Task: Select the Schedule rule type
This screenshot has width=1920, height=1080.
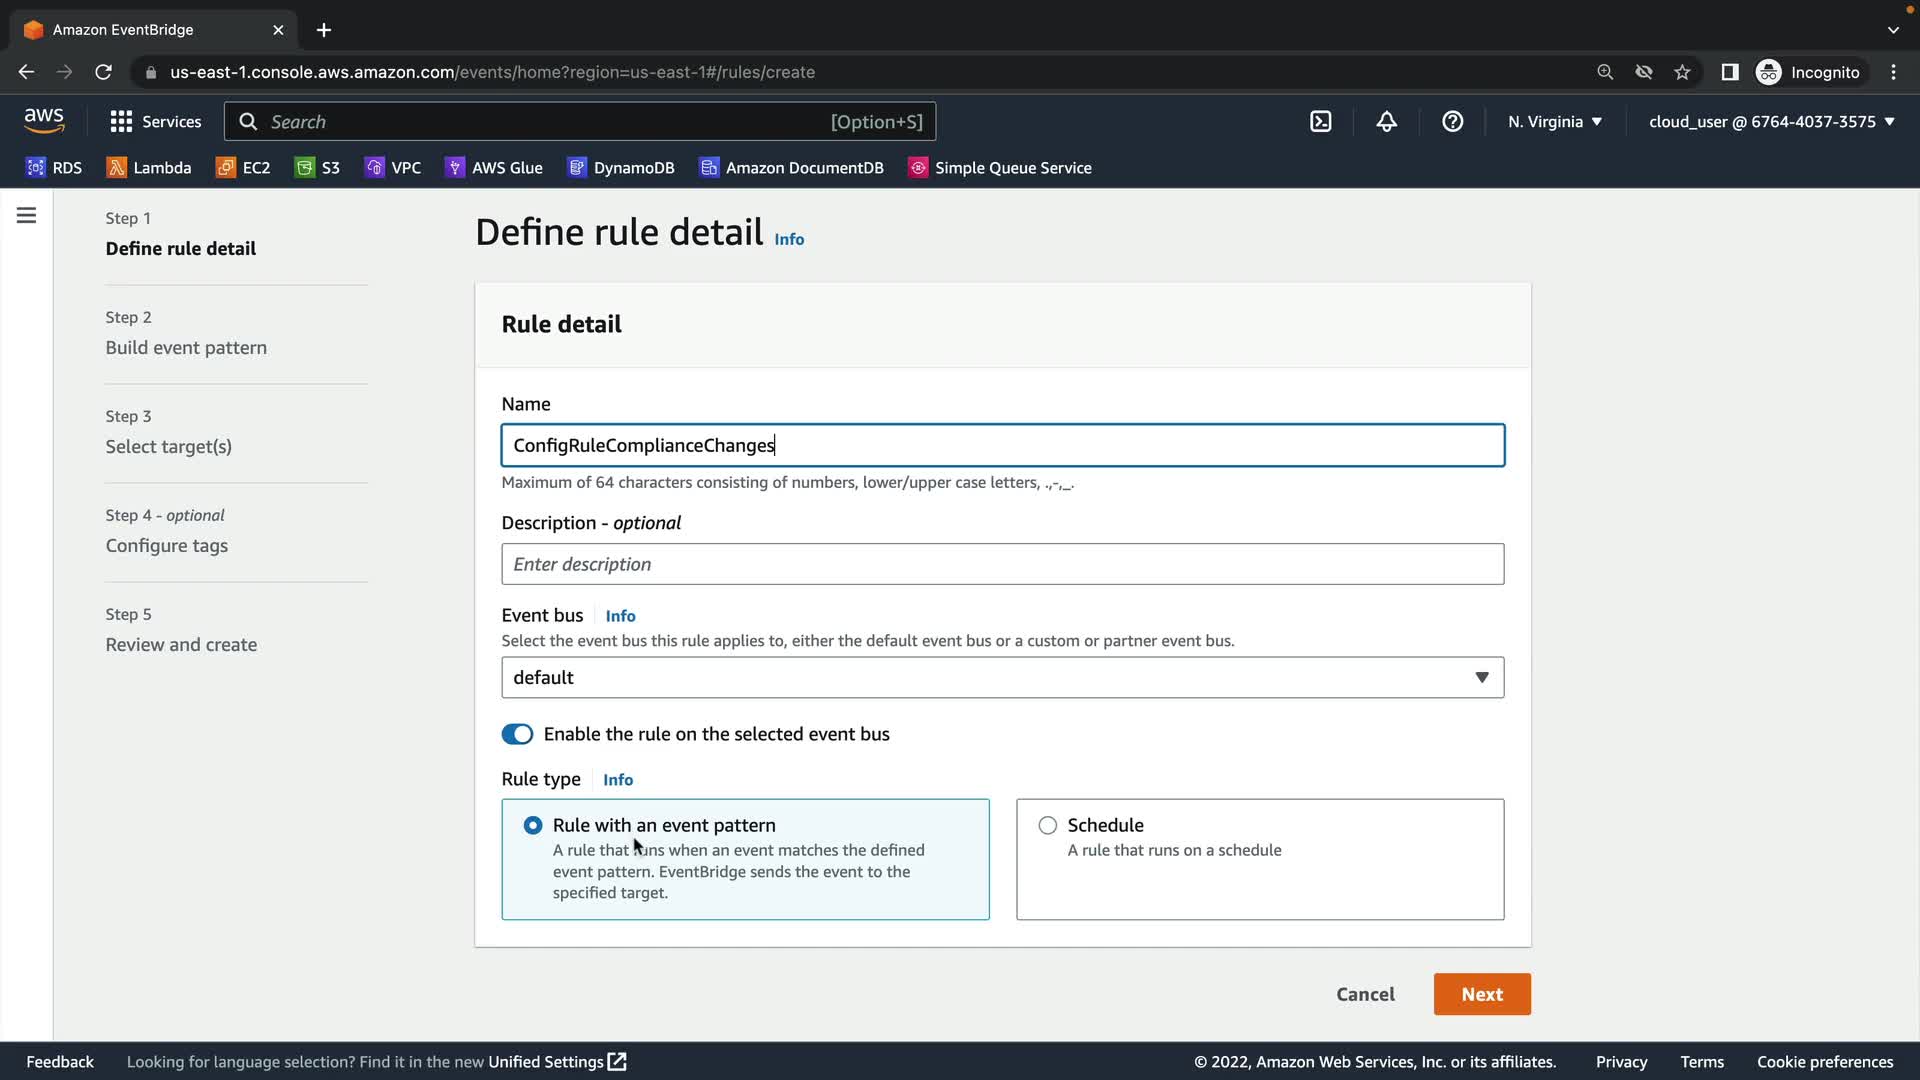Action: tap(1047, 825)
